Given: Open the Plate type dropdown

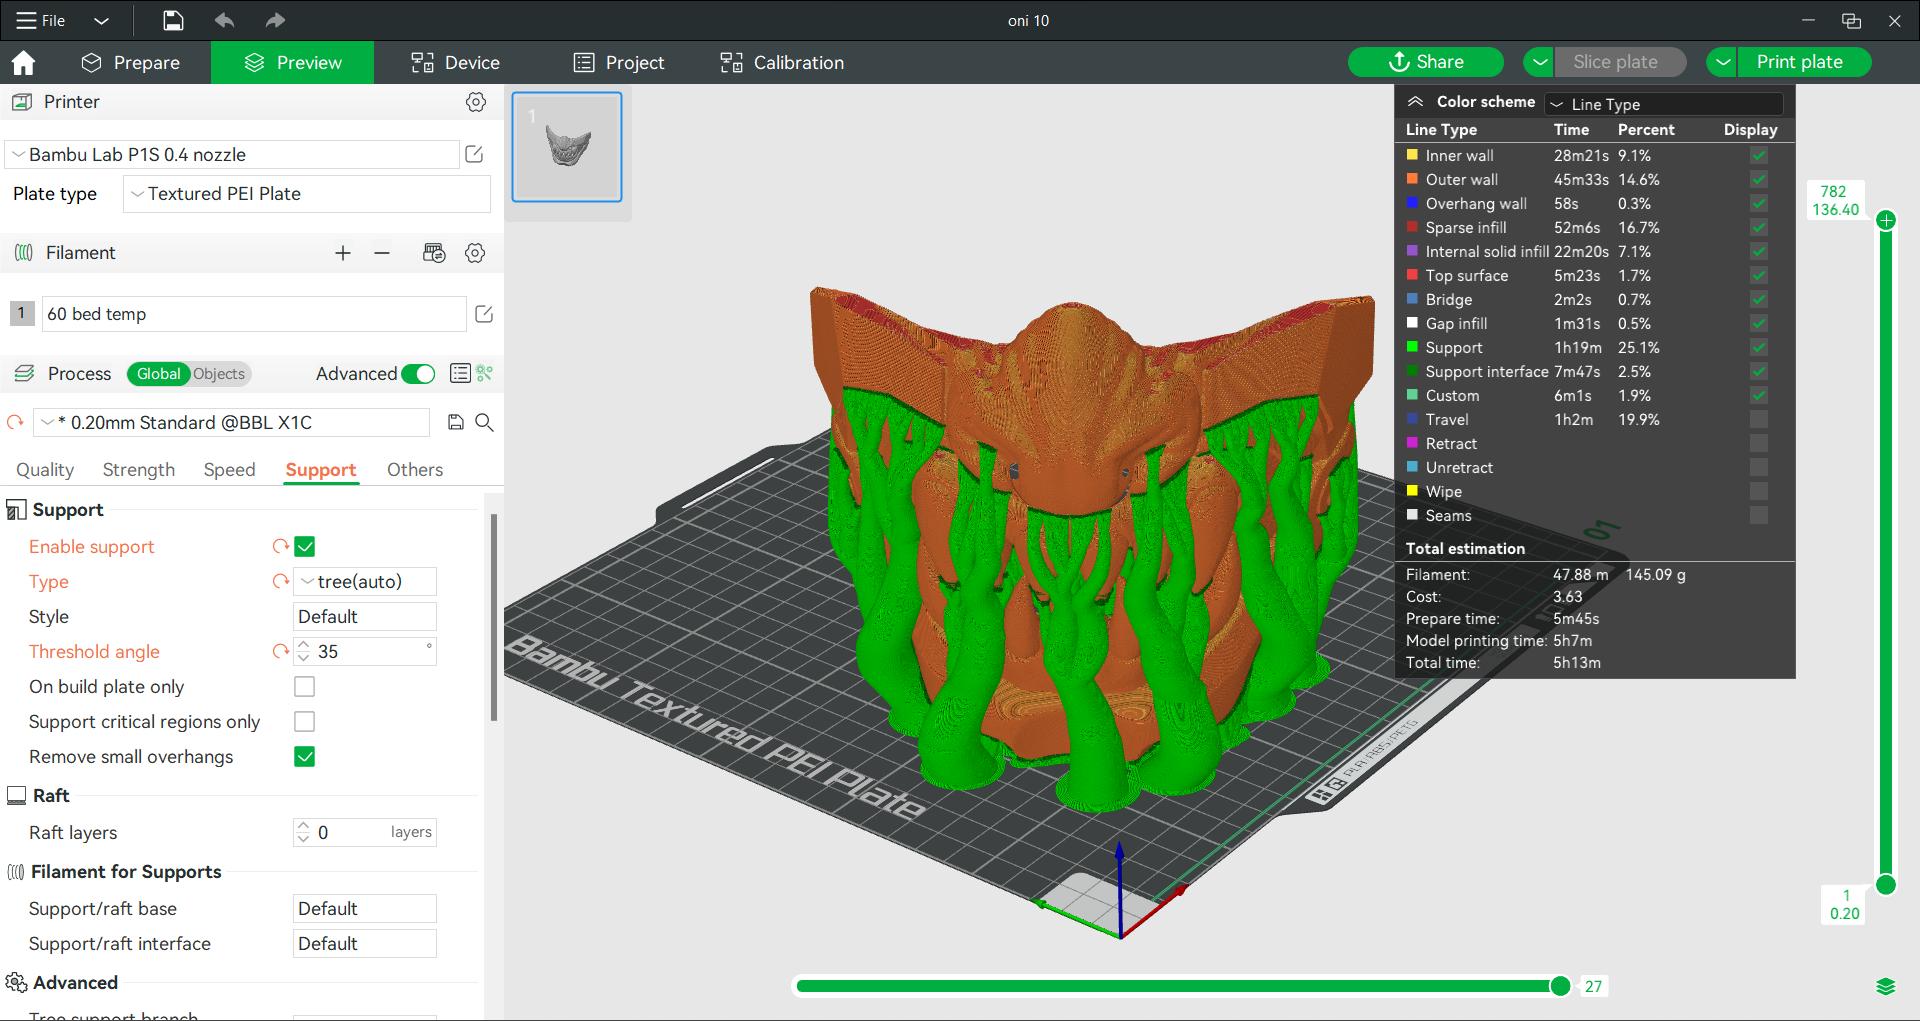Looking at the screenshot, I should click(307, 194).
